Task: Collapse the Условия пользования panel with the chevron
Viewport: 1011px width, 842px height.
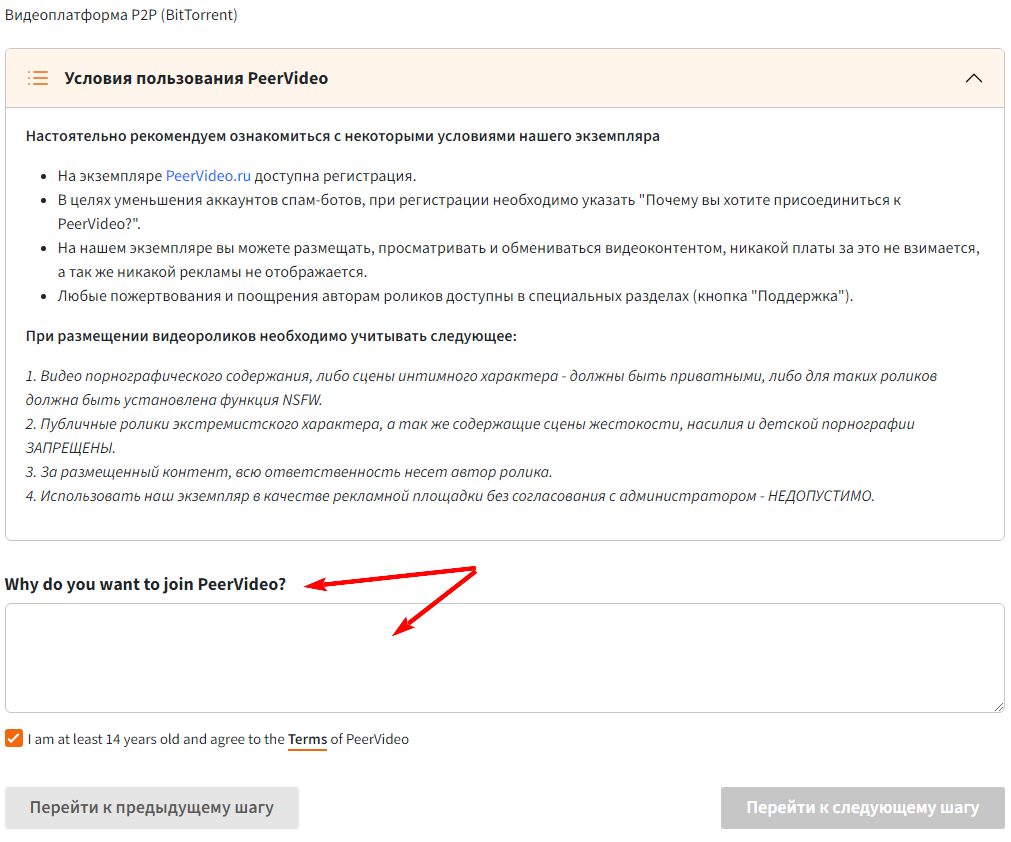Action: coord(973,78)
